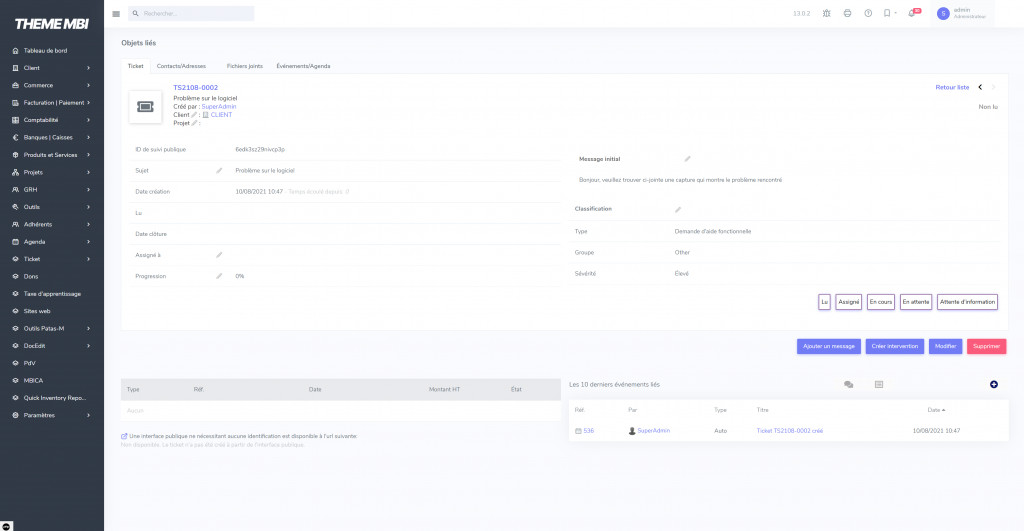Switch to the Ticket tab
This screenshot has height=531, width=1024.
pyautogui.click(x=135, y=66)
